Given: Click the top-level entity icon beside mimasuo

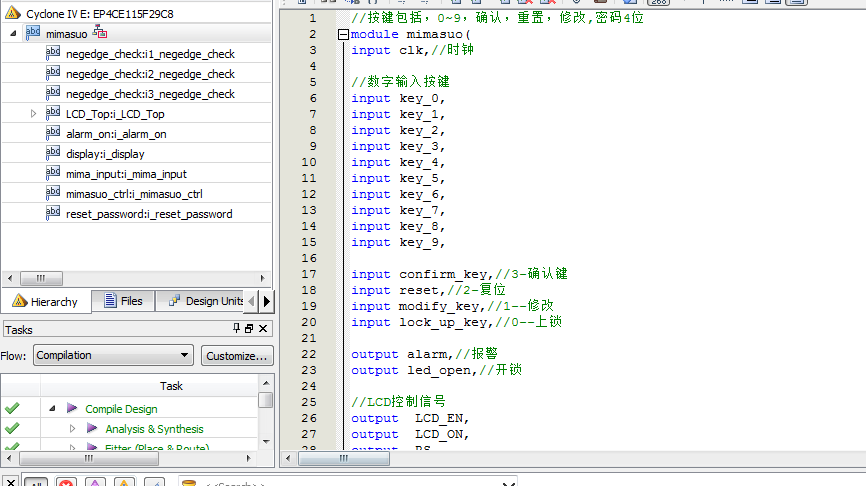Looking at the screenshot, I should coord(100,33).
